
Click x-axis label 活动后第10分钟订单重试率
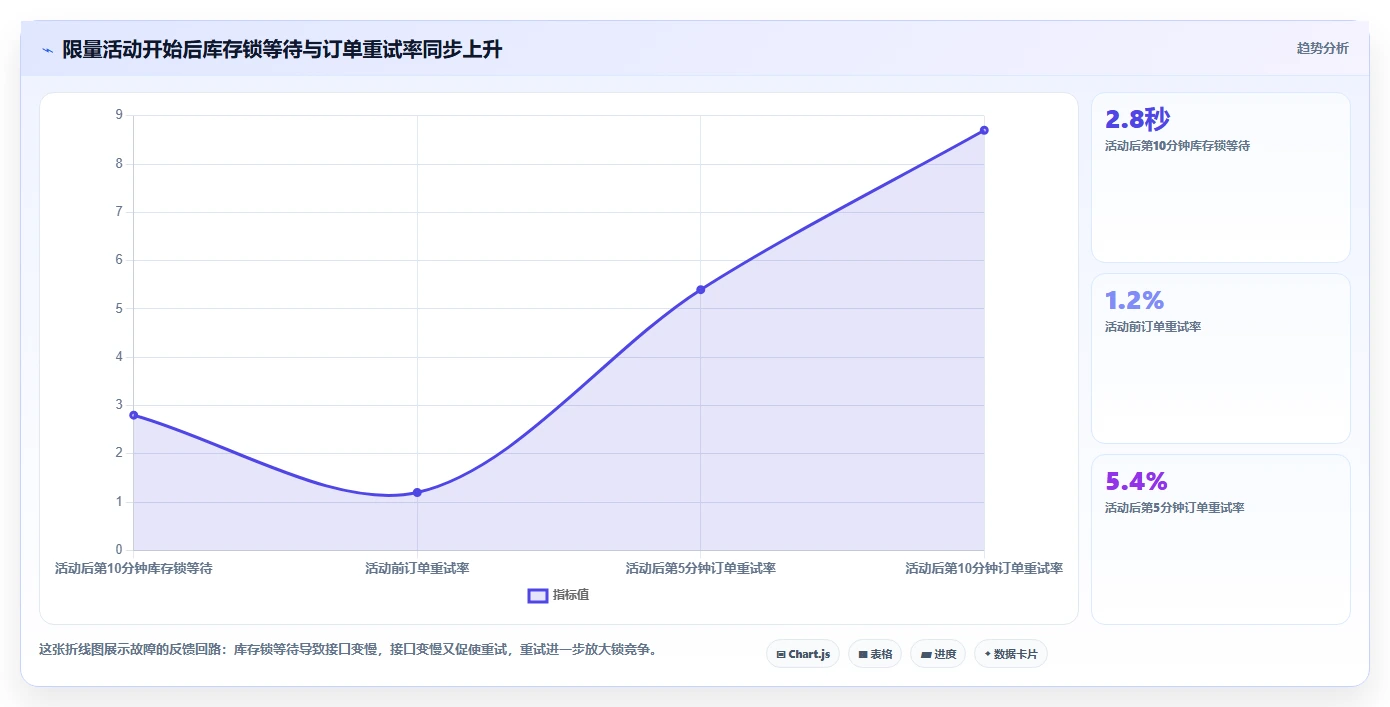coord(984,568)
